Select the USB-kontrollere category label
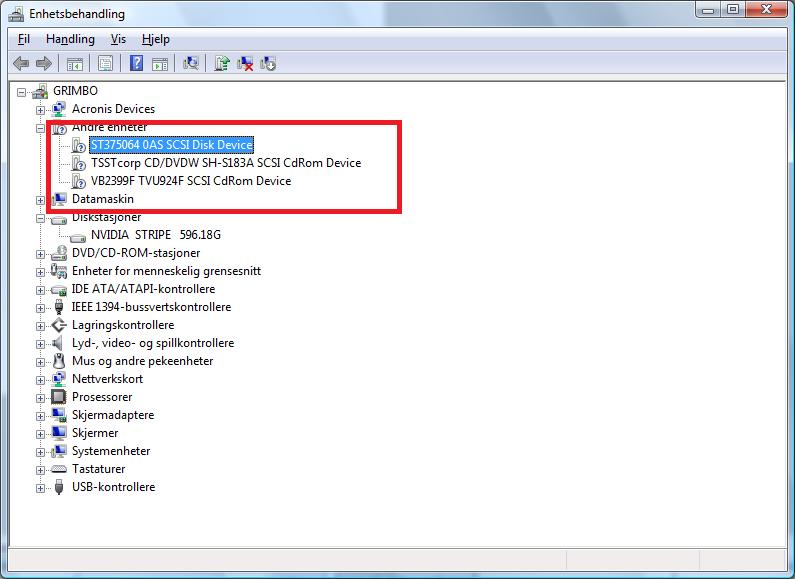 (x=113, y=487)
